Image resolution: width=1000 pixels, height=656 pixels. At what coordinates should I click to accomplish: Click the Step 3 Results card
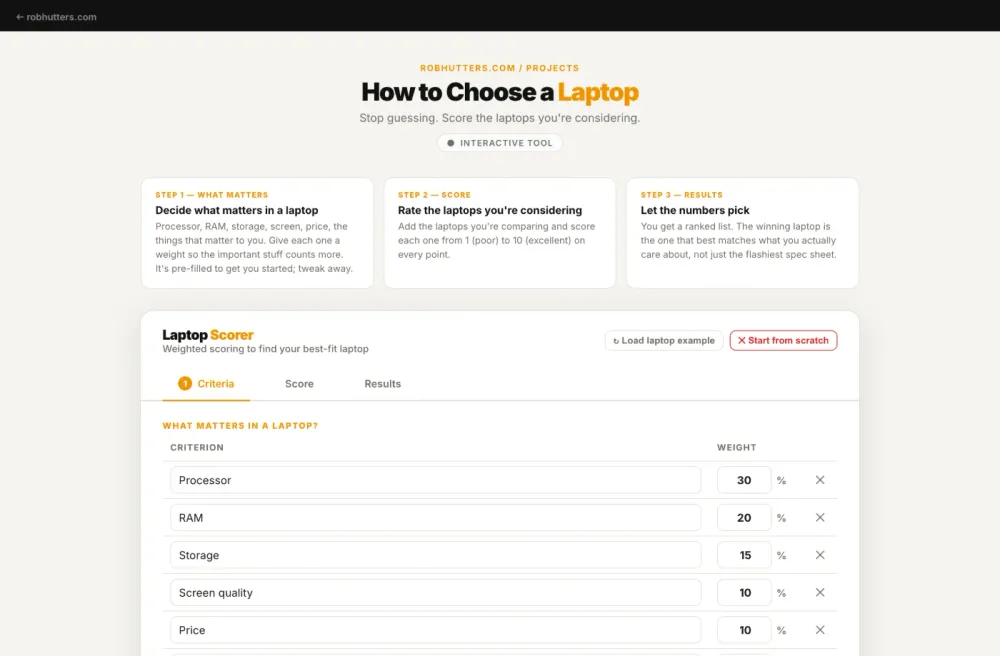742,233
